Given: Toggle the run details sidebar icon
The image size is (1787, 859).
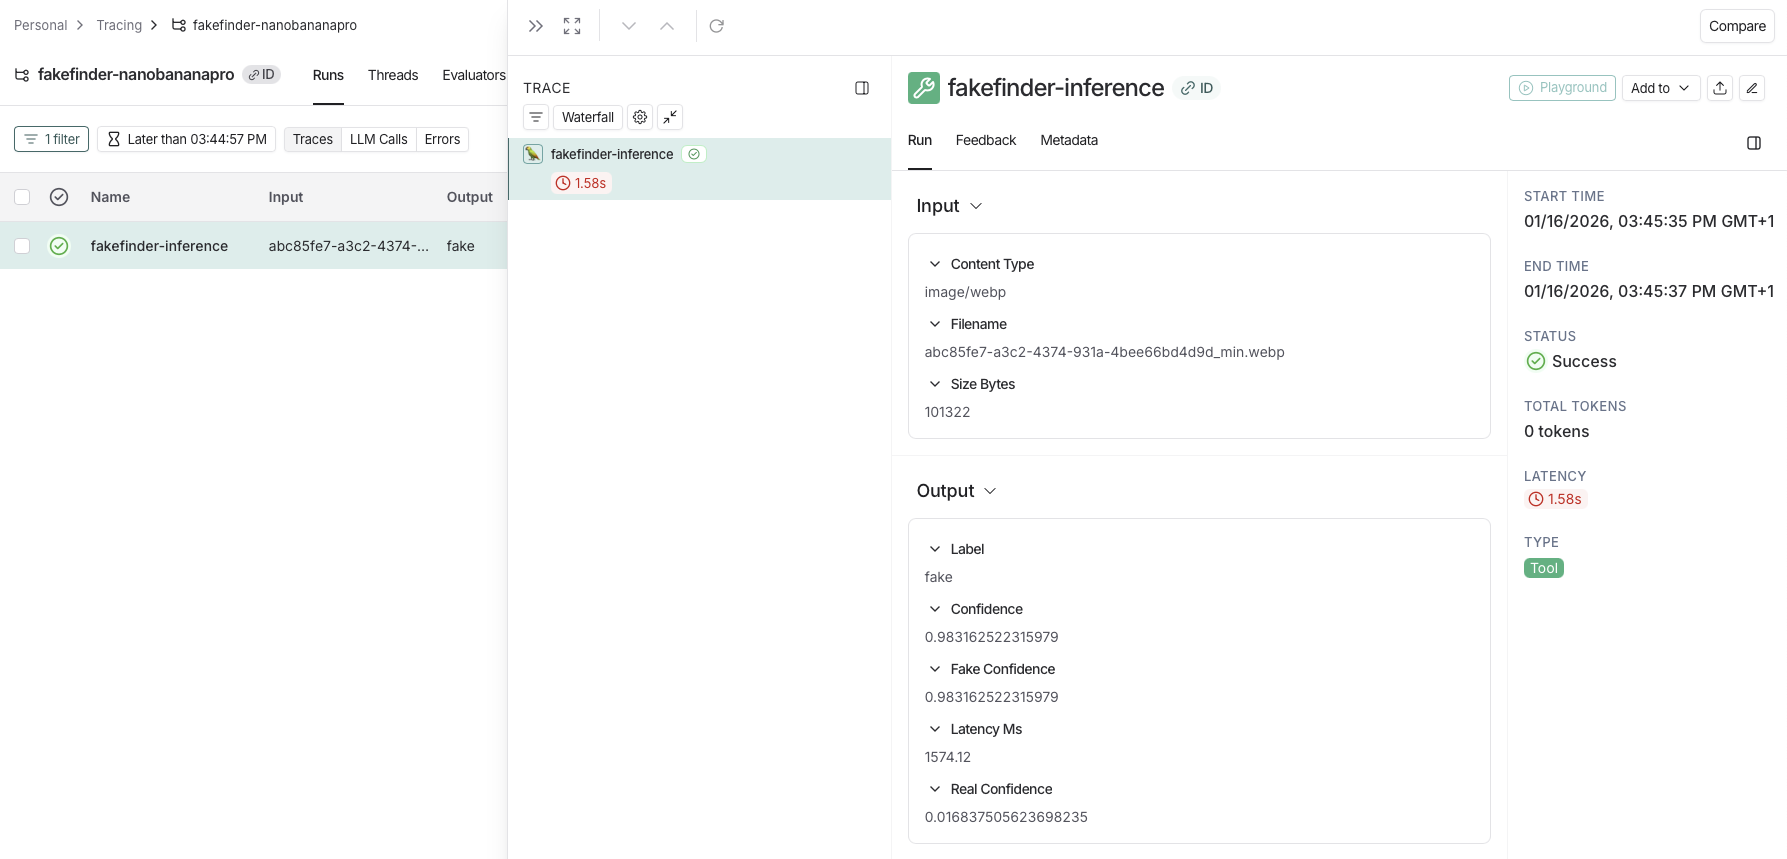Looking at the screenshot, I should [x=1754, y=143].
